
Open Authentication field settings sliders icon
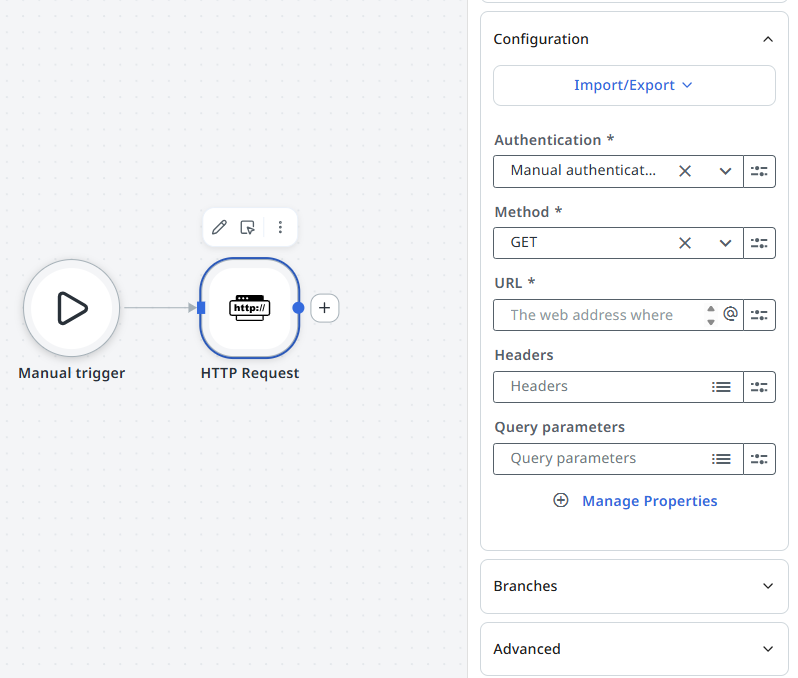click(759, 172)
